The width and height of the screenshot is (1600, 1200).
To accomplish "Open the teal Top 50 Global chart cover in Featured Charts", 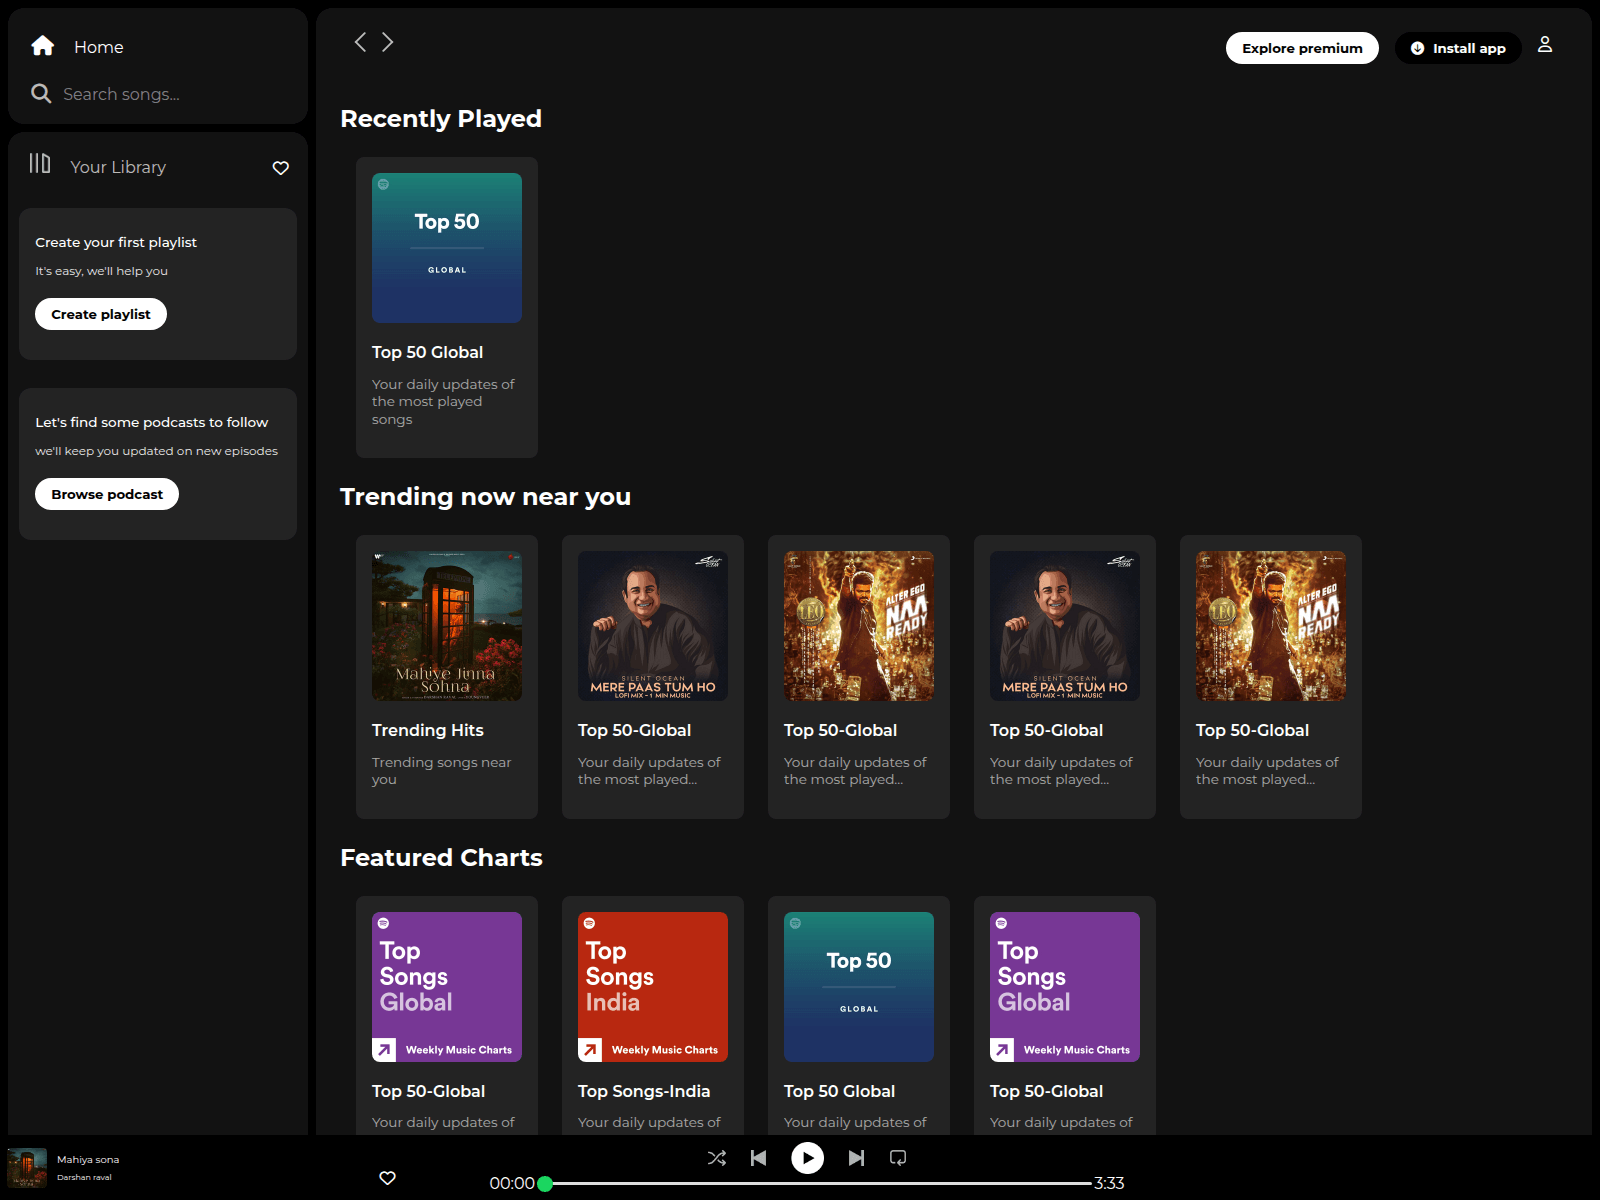I will (x=859, y=987).
